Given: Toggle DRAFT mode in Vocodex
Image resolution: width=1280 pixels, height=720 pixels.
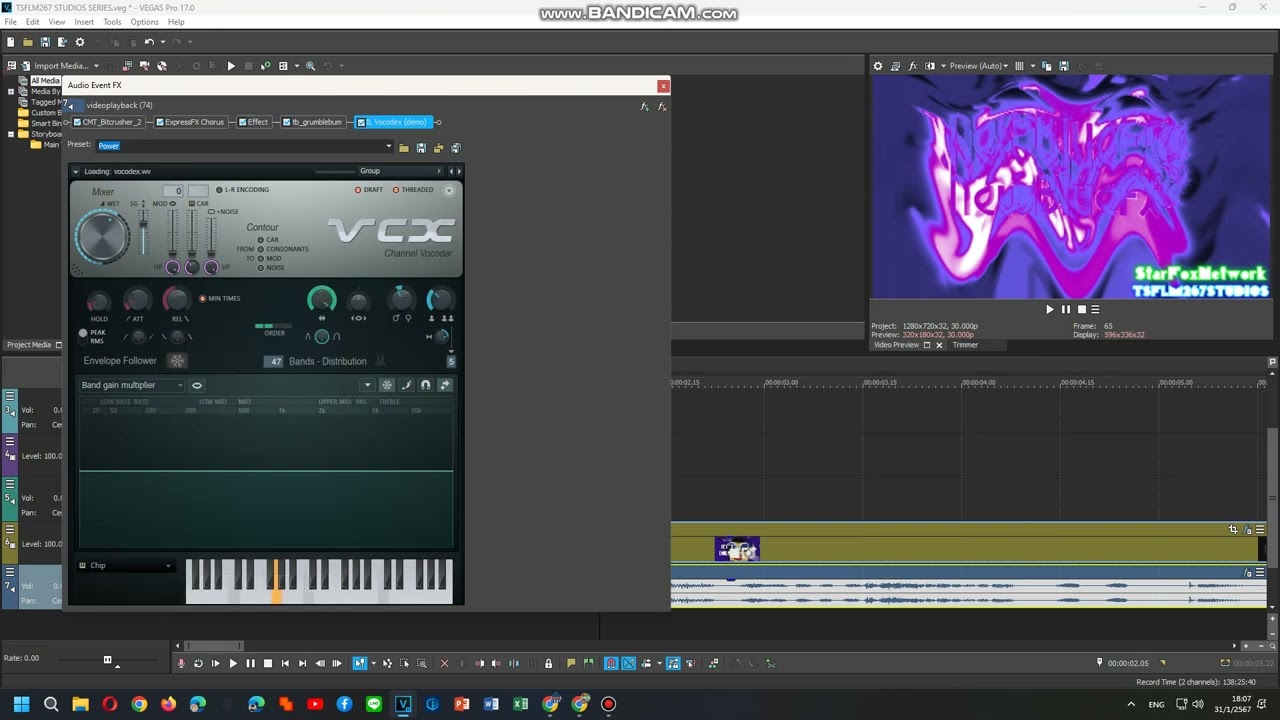Looking at the screenshot, I should (369, 190).
